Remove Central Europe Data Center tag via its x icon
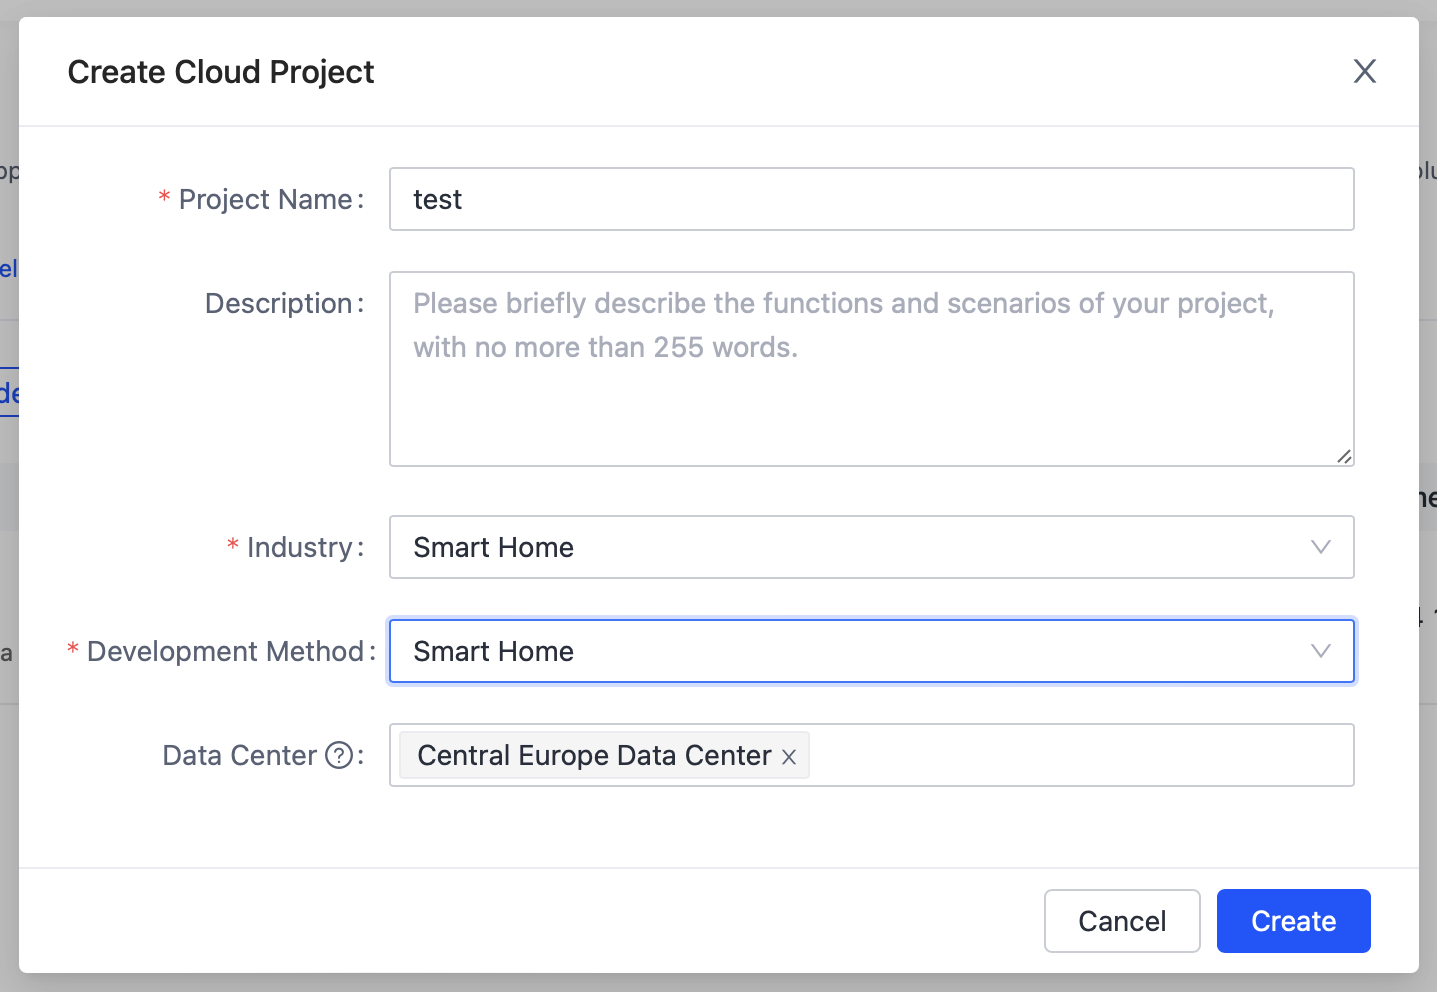 click(x=789, y=757)
